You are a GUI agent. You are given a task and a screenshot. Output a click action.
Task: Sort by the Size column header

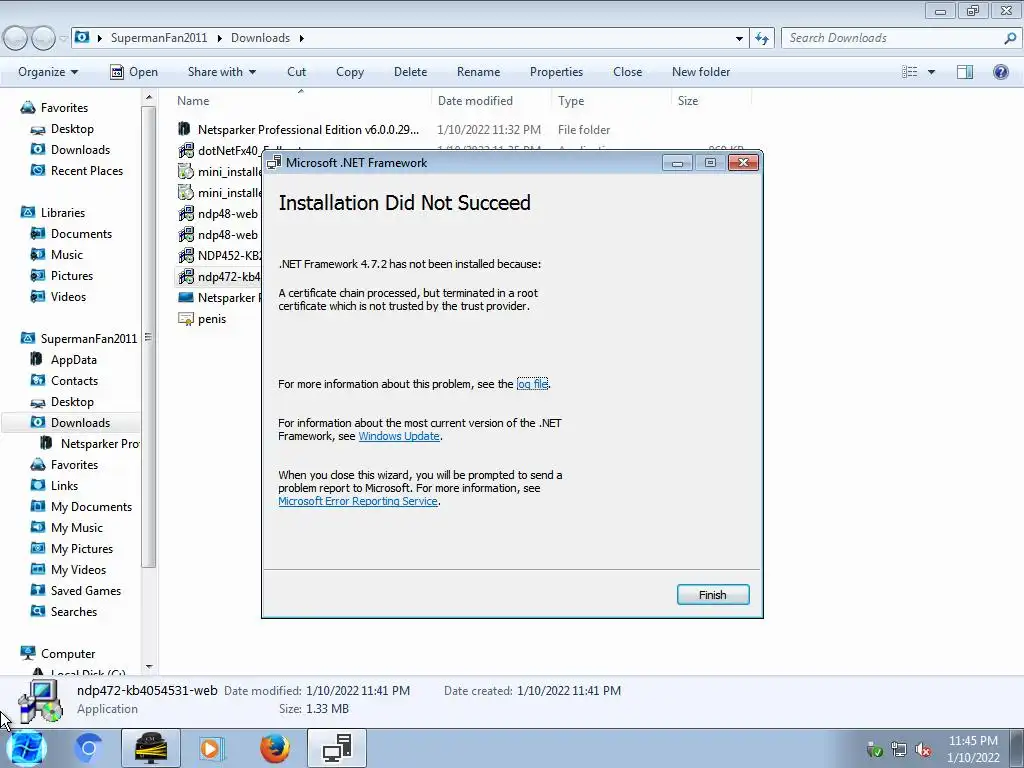pyautogui.click(x=688, y=101)
